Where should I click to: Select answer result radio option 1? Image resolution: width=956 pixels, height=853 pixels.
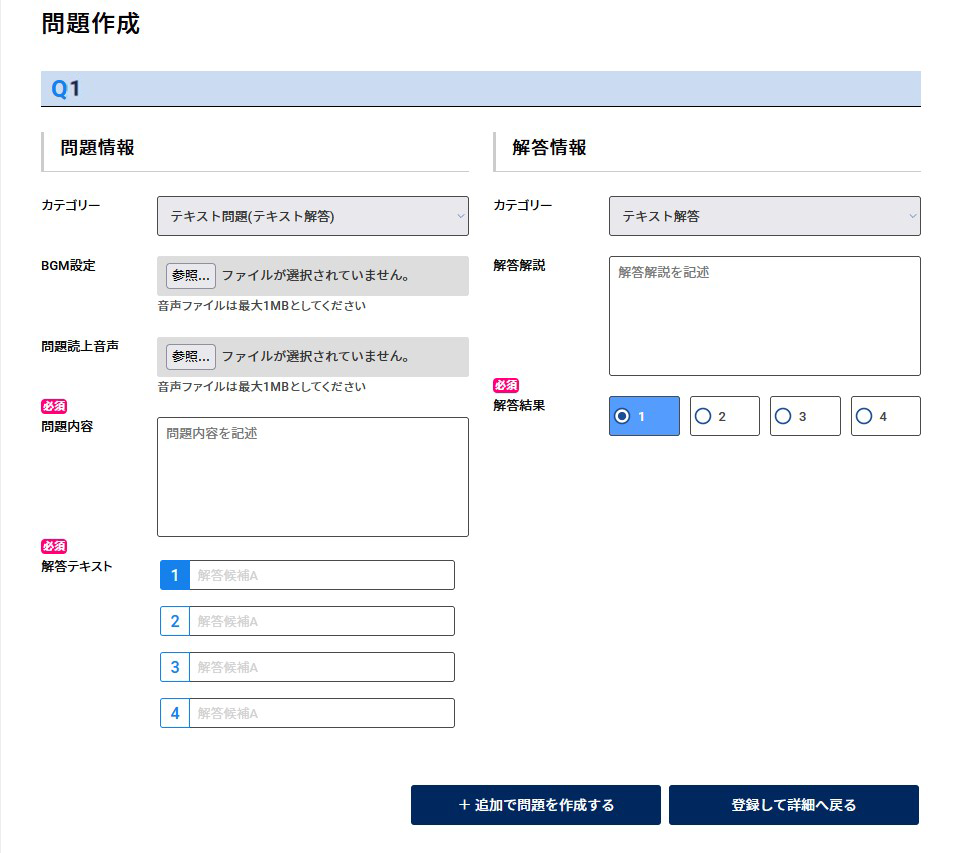[623, 416]
